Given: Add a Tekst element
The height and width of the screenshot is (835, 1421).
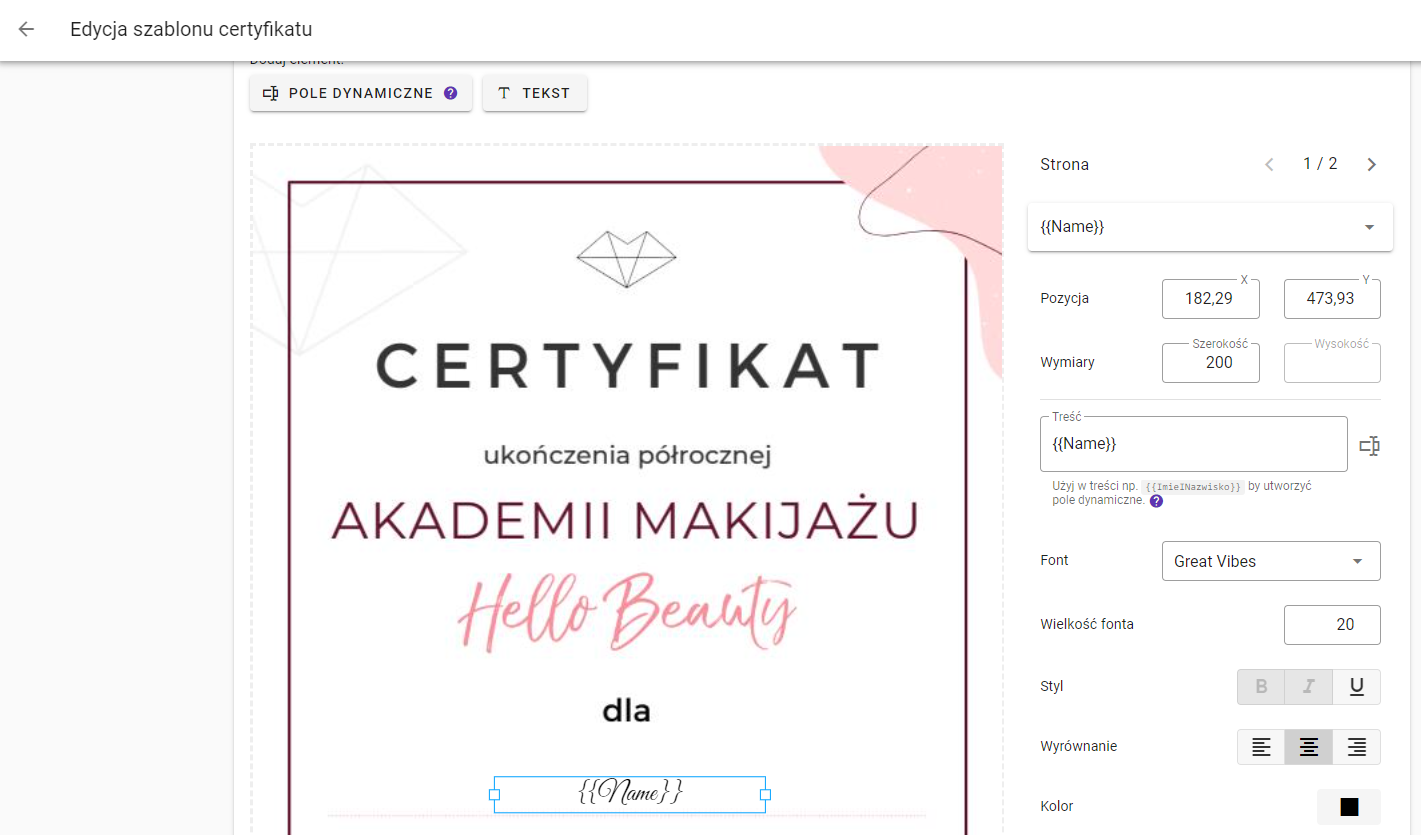Looking at the screenshot, I should (x=535, y=93).
